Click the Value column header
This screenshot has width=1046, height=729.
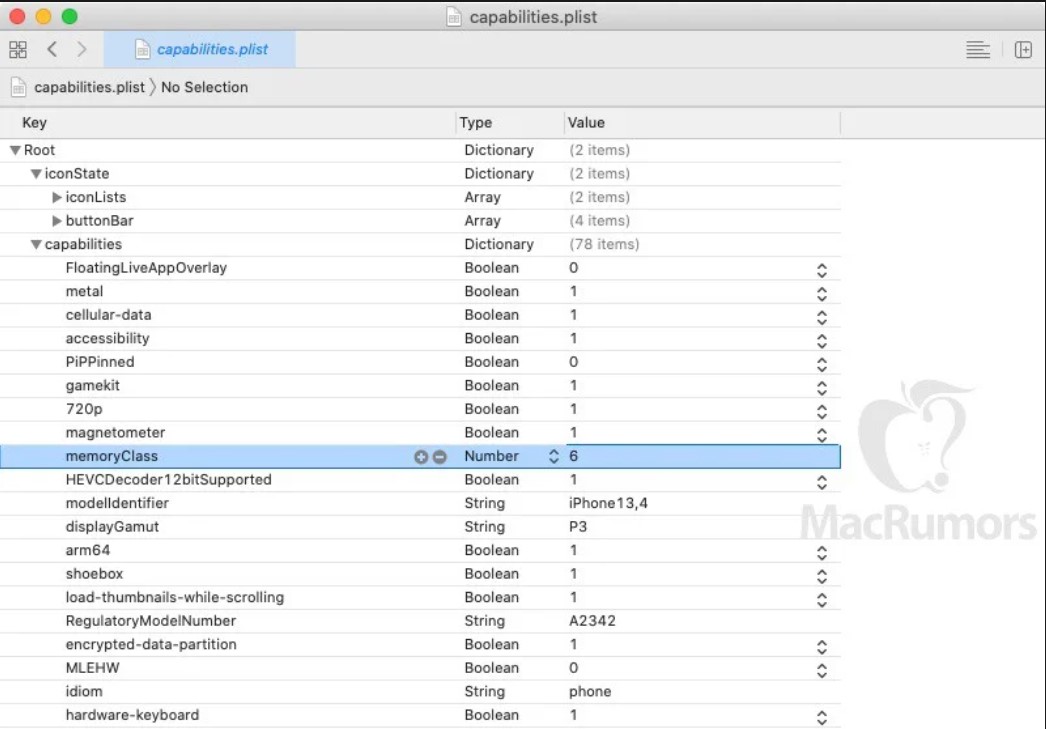[x=586, y=123]
